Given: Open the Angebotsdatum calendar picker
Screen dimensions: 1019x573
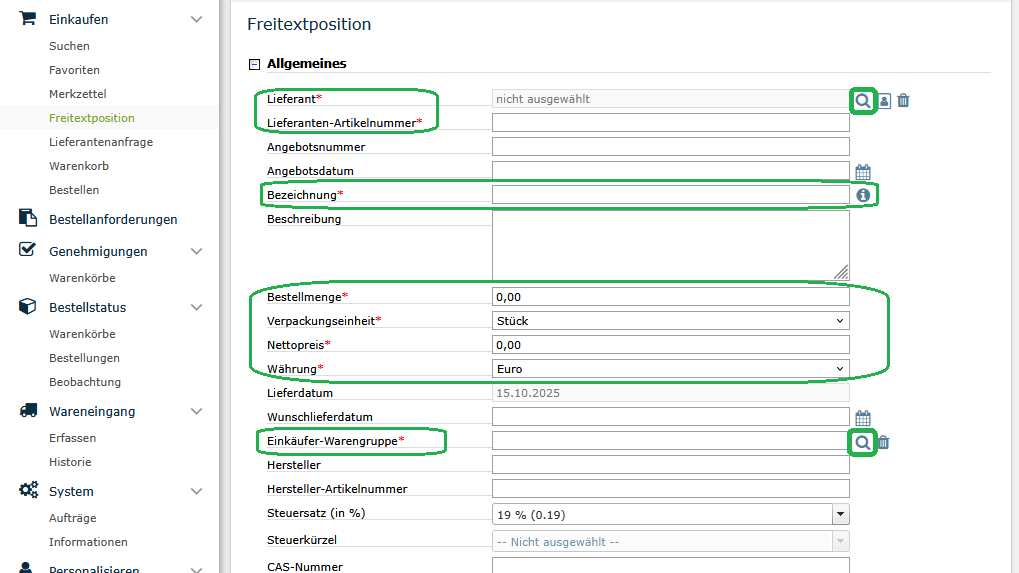Looking at the screenshot, I should [863, 172].
